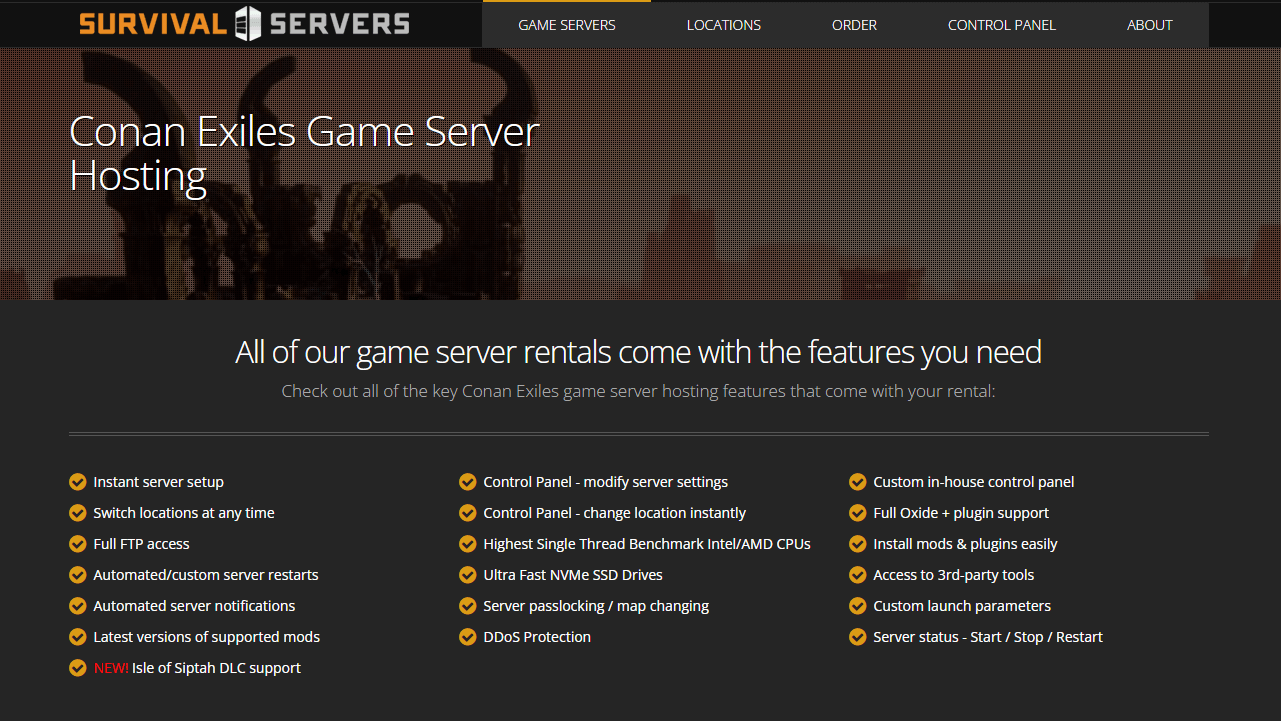
Task: Open the Game Servers menu
Action: [567, 25]
